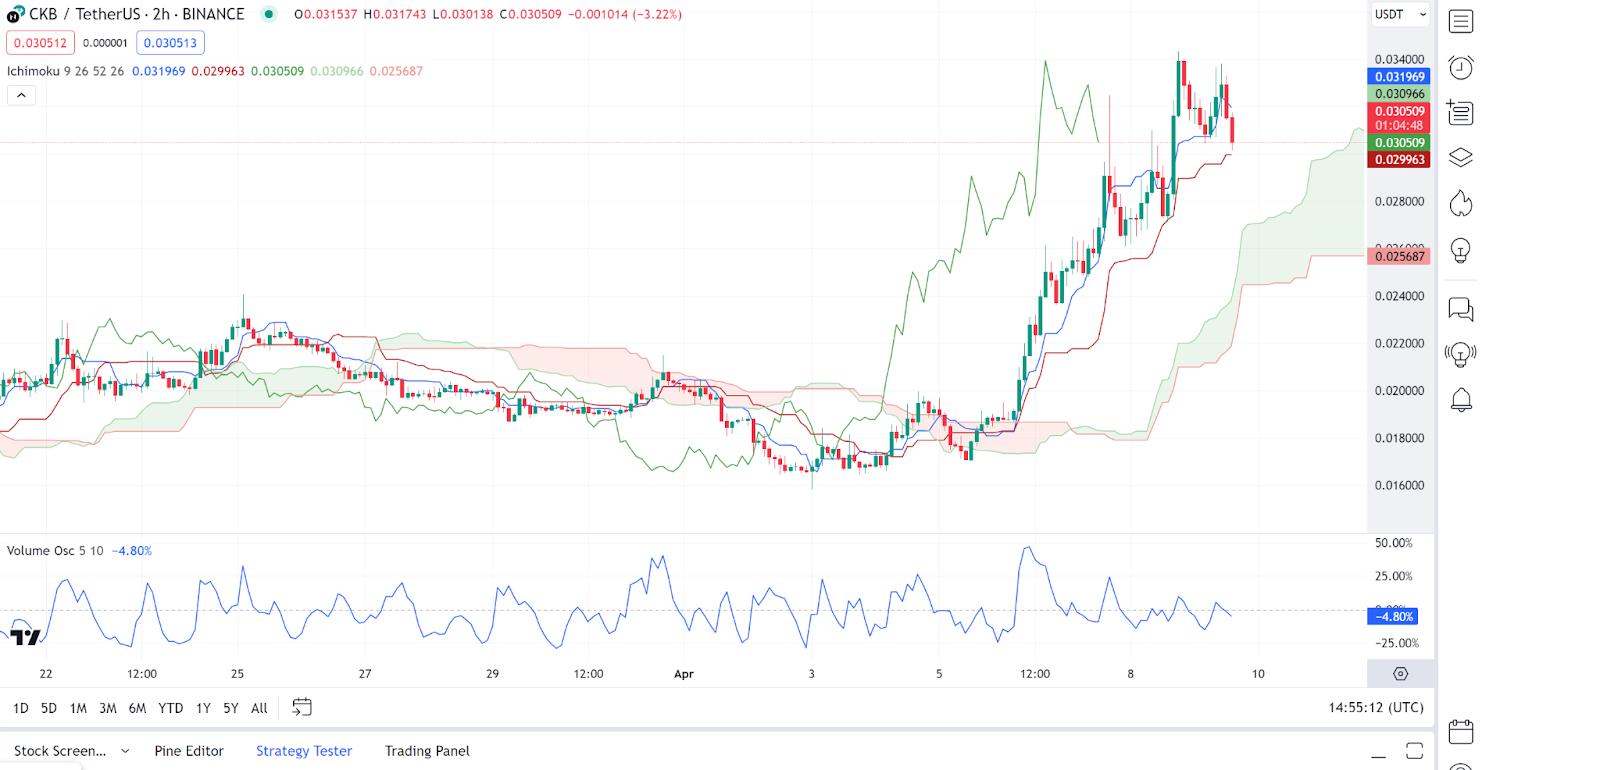The image size is (1600, 770).
Task: Set range to 6M
Action: (x=138, y=708)
